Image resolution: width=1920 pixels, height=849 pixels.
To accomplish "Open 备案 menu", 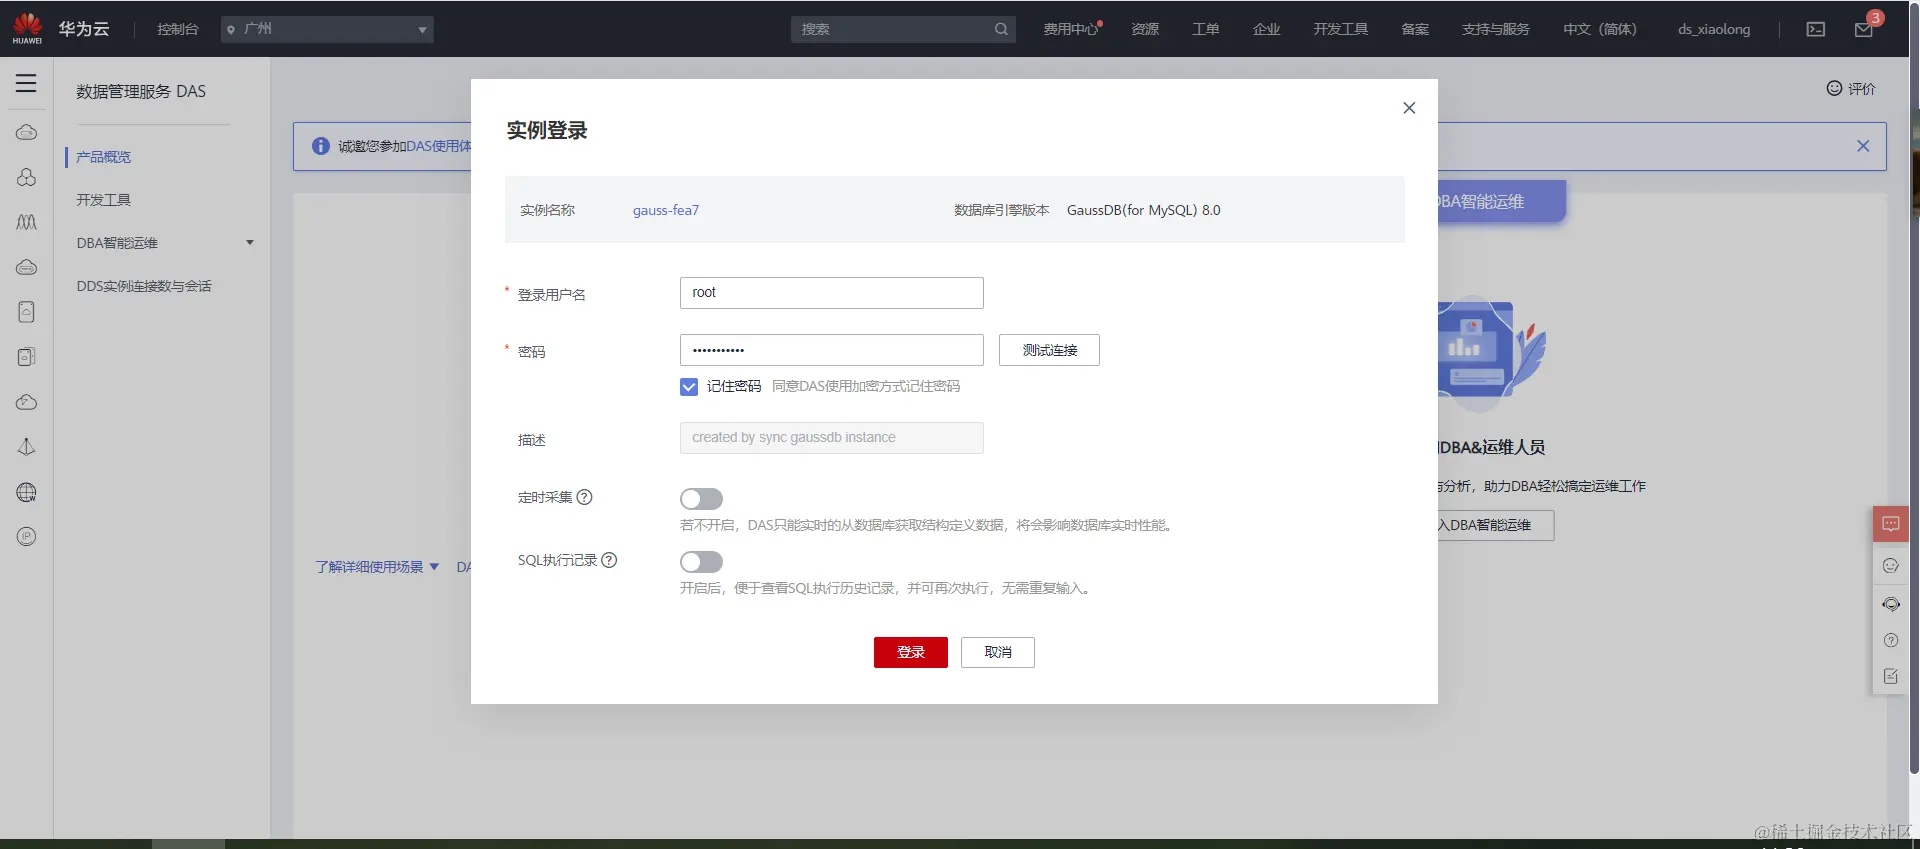I will click(x=1415, y=29).
